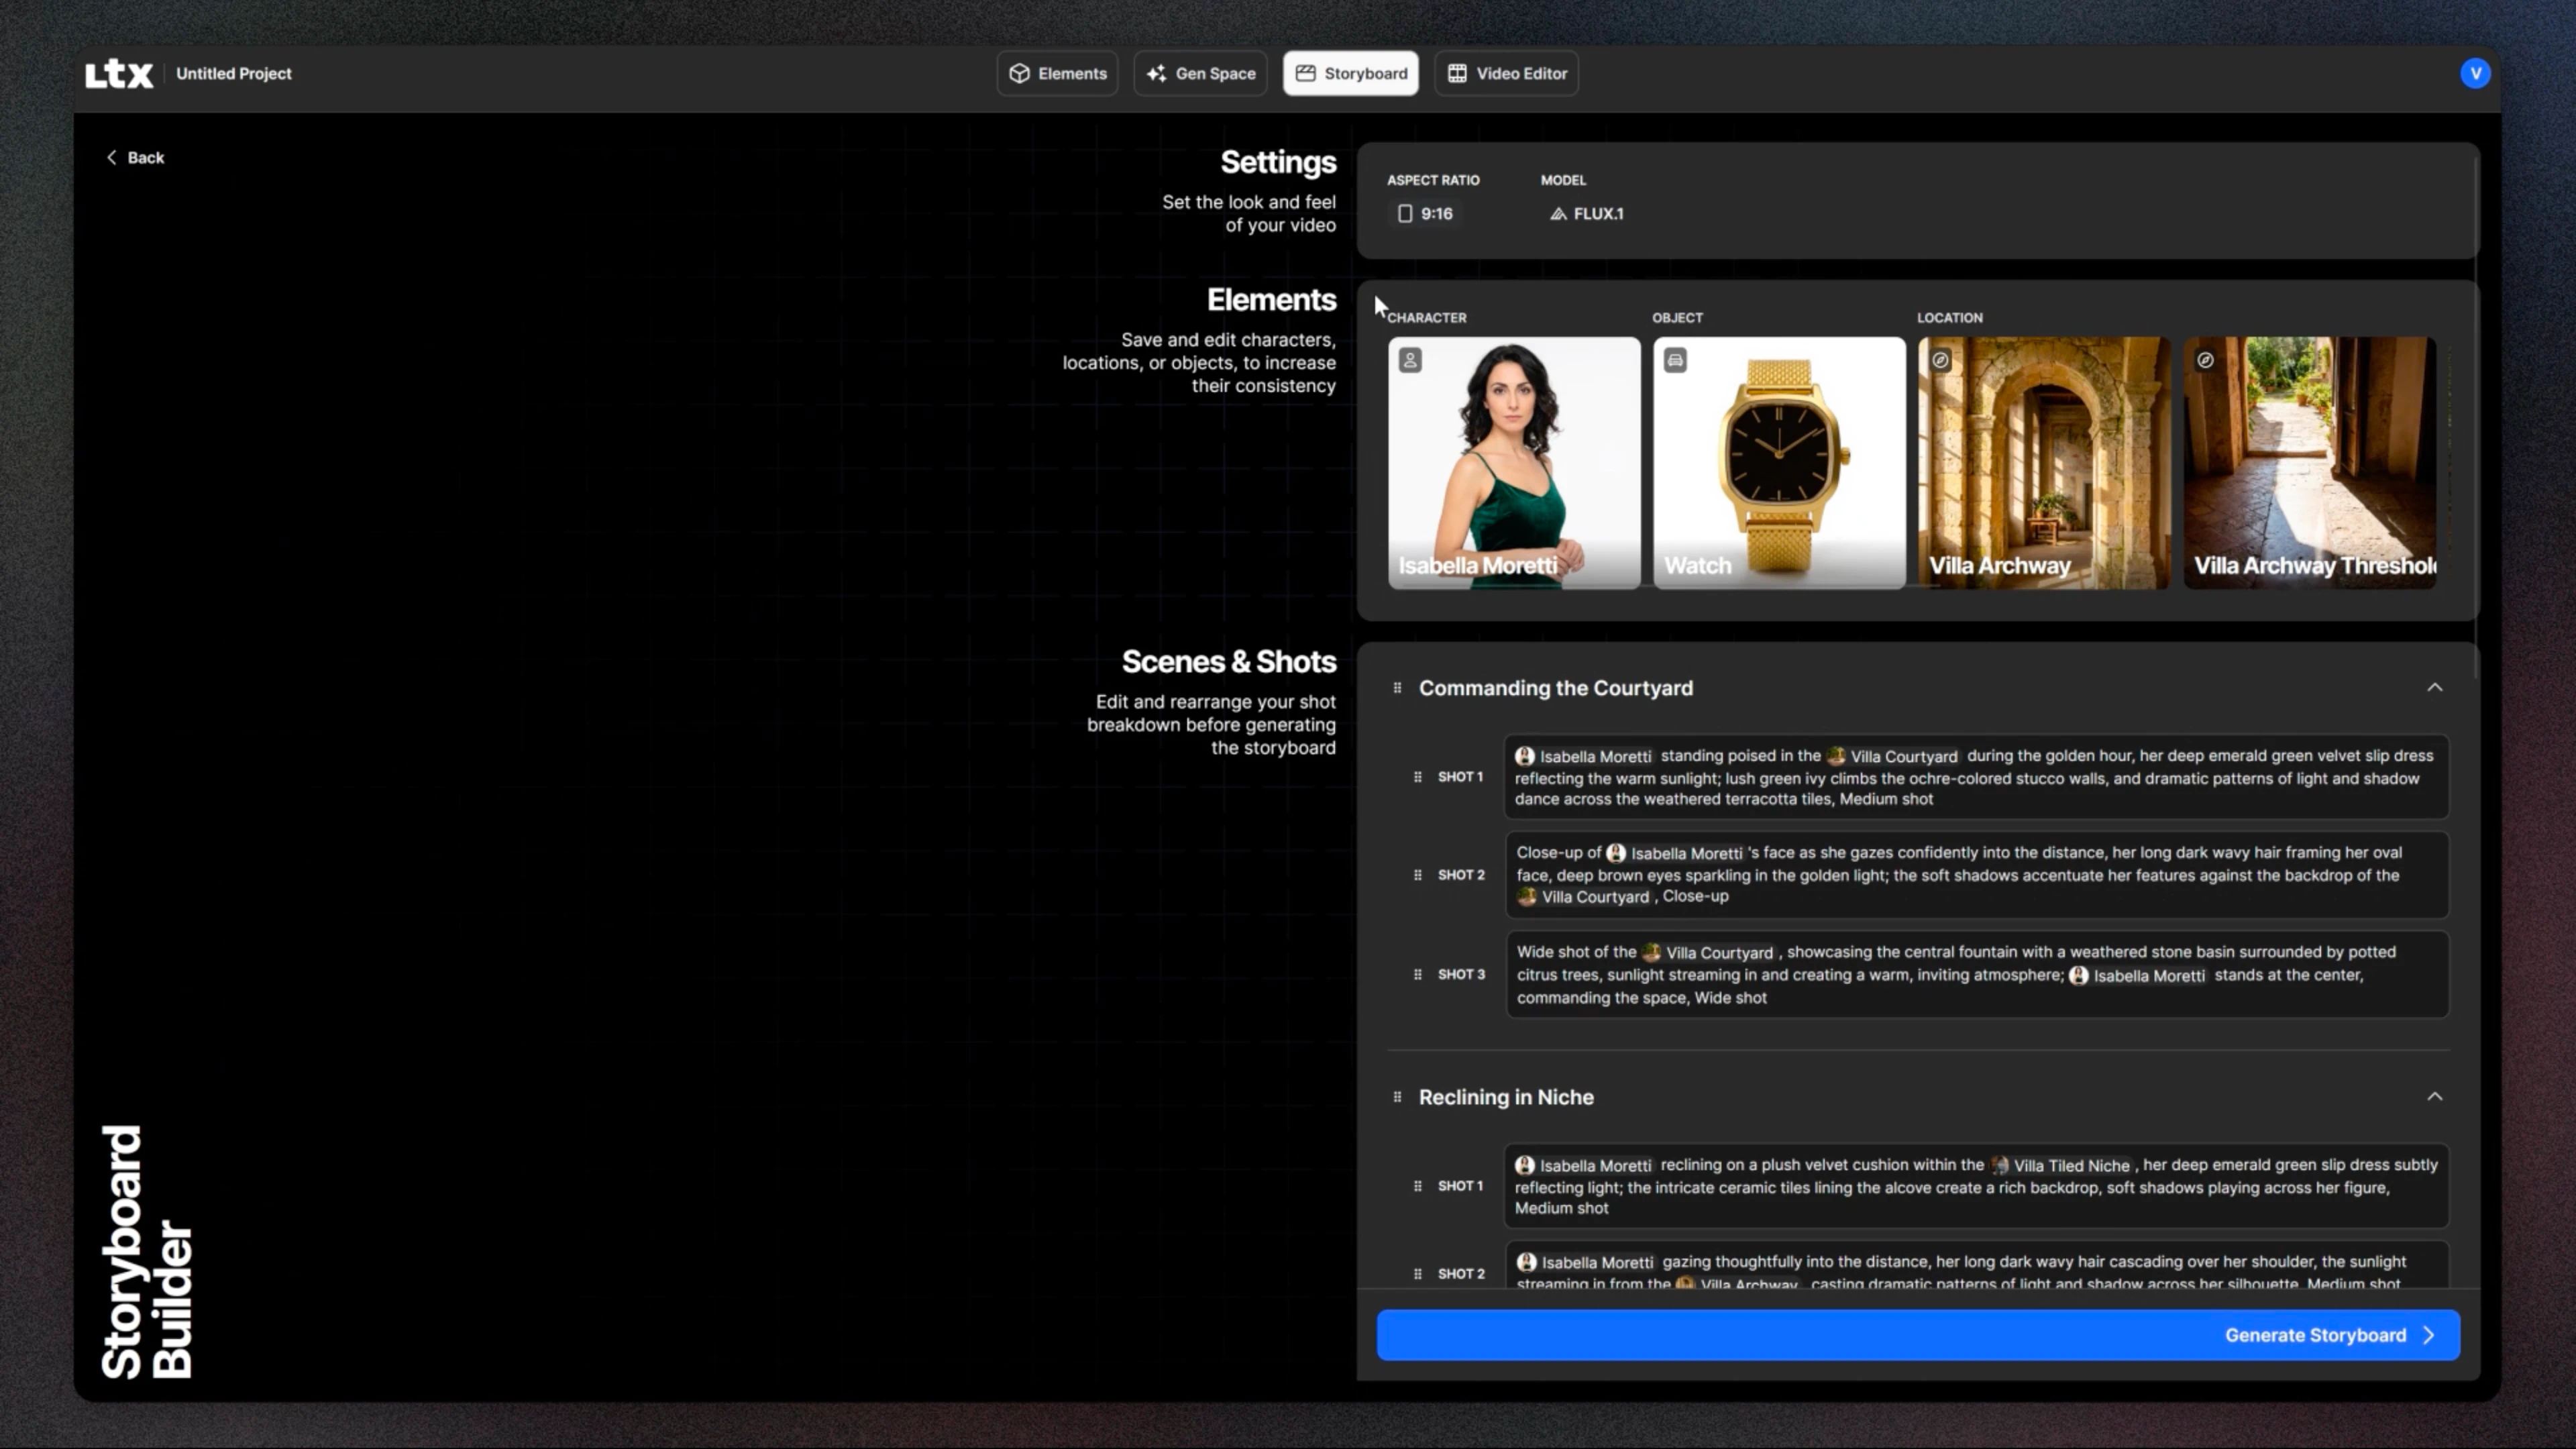The width and height of the screenshot is (2576, 1449).
Task: Click the LTX logo
Action: pyautogui.click(x=118, y=74)
